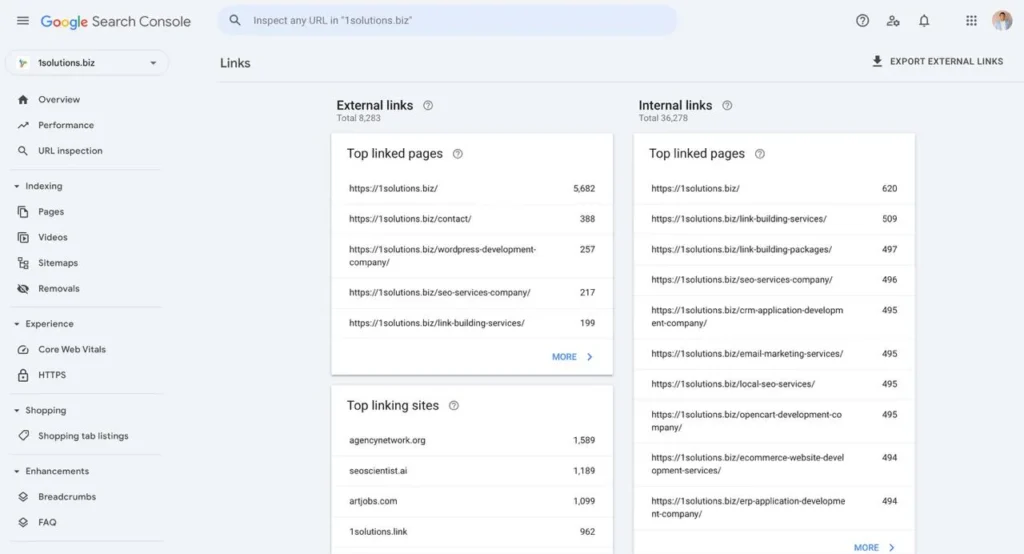Screen dimensions: 1024x554
Task: Collapse the Enhancements section
Action: (16, 471)
